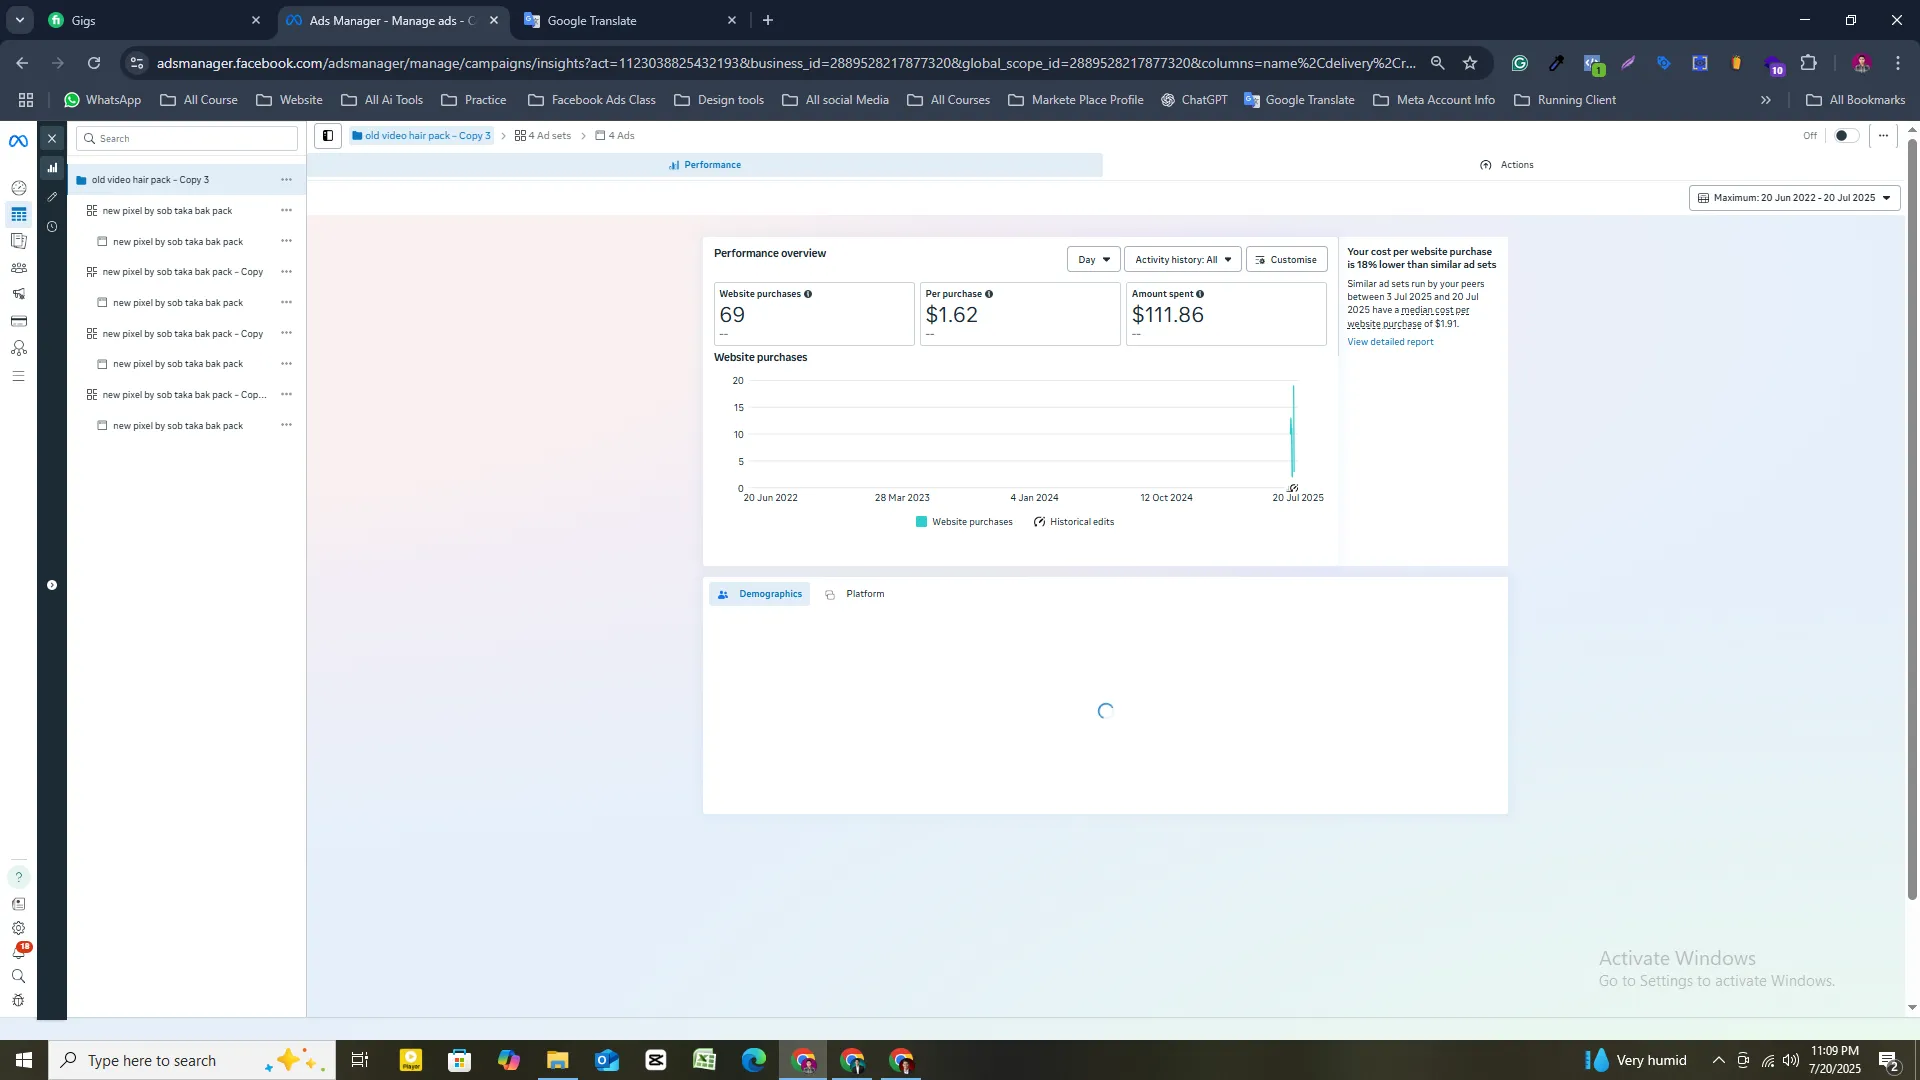1920x1080 pixels.
Task: Click the megaphone advertising icon in sidebar
Action: pos(18,294)
